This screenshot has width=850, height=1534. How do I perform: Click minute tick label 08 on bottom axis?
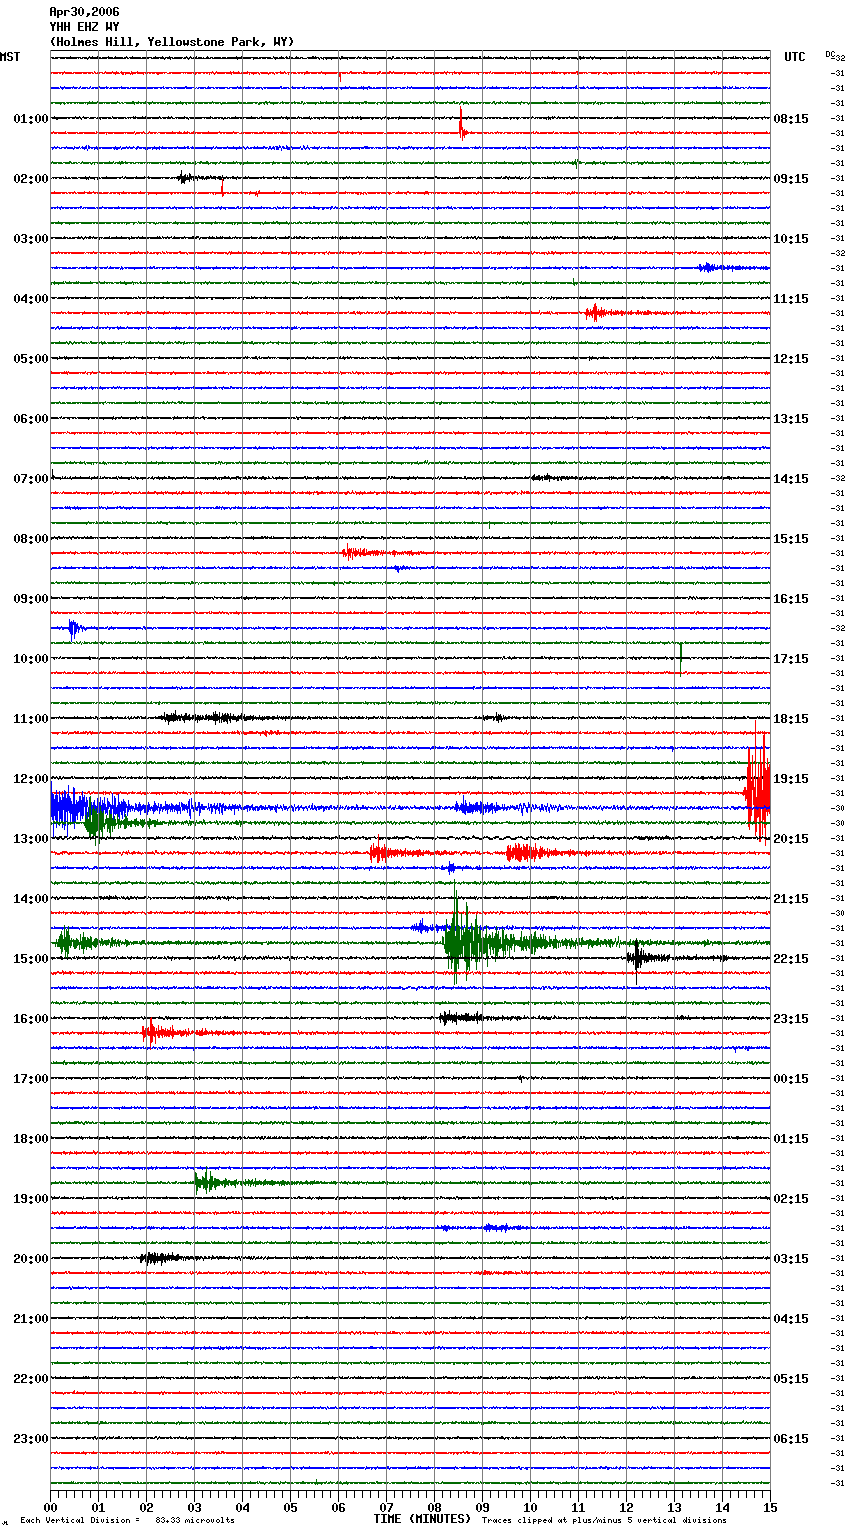[x=435, y=1506]
